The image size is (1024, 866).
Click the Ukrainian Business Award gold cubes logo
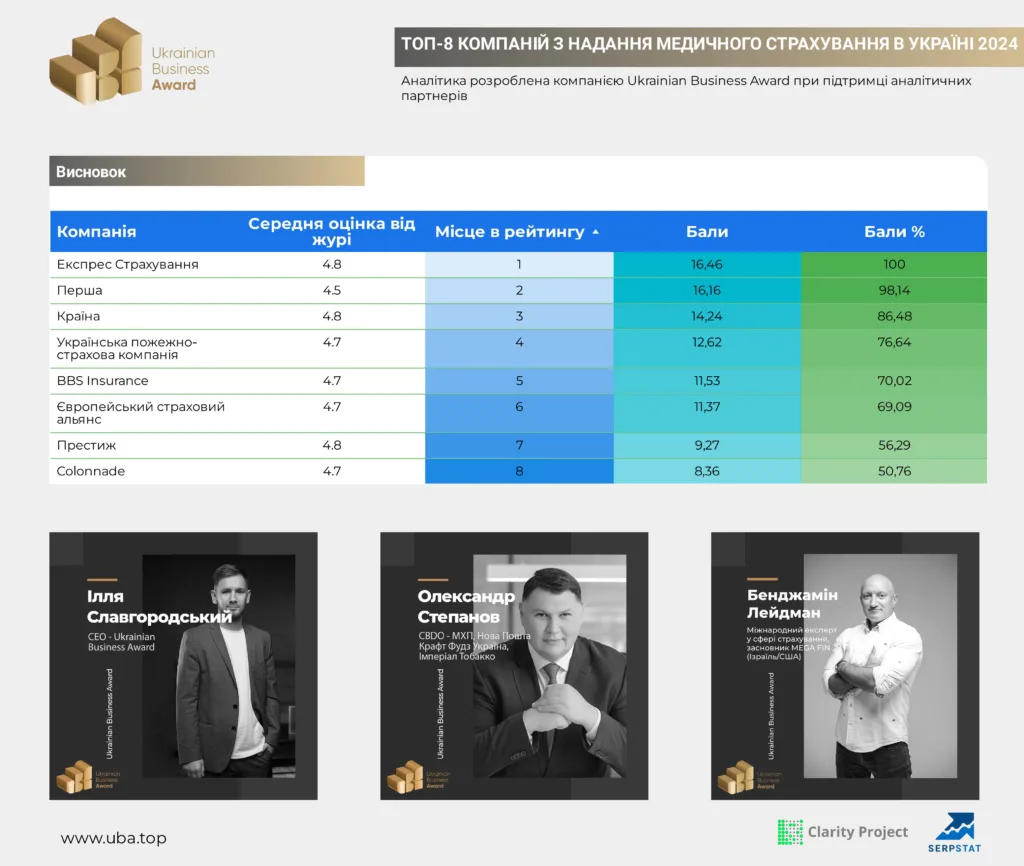[x=96, y=61]
